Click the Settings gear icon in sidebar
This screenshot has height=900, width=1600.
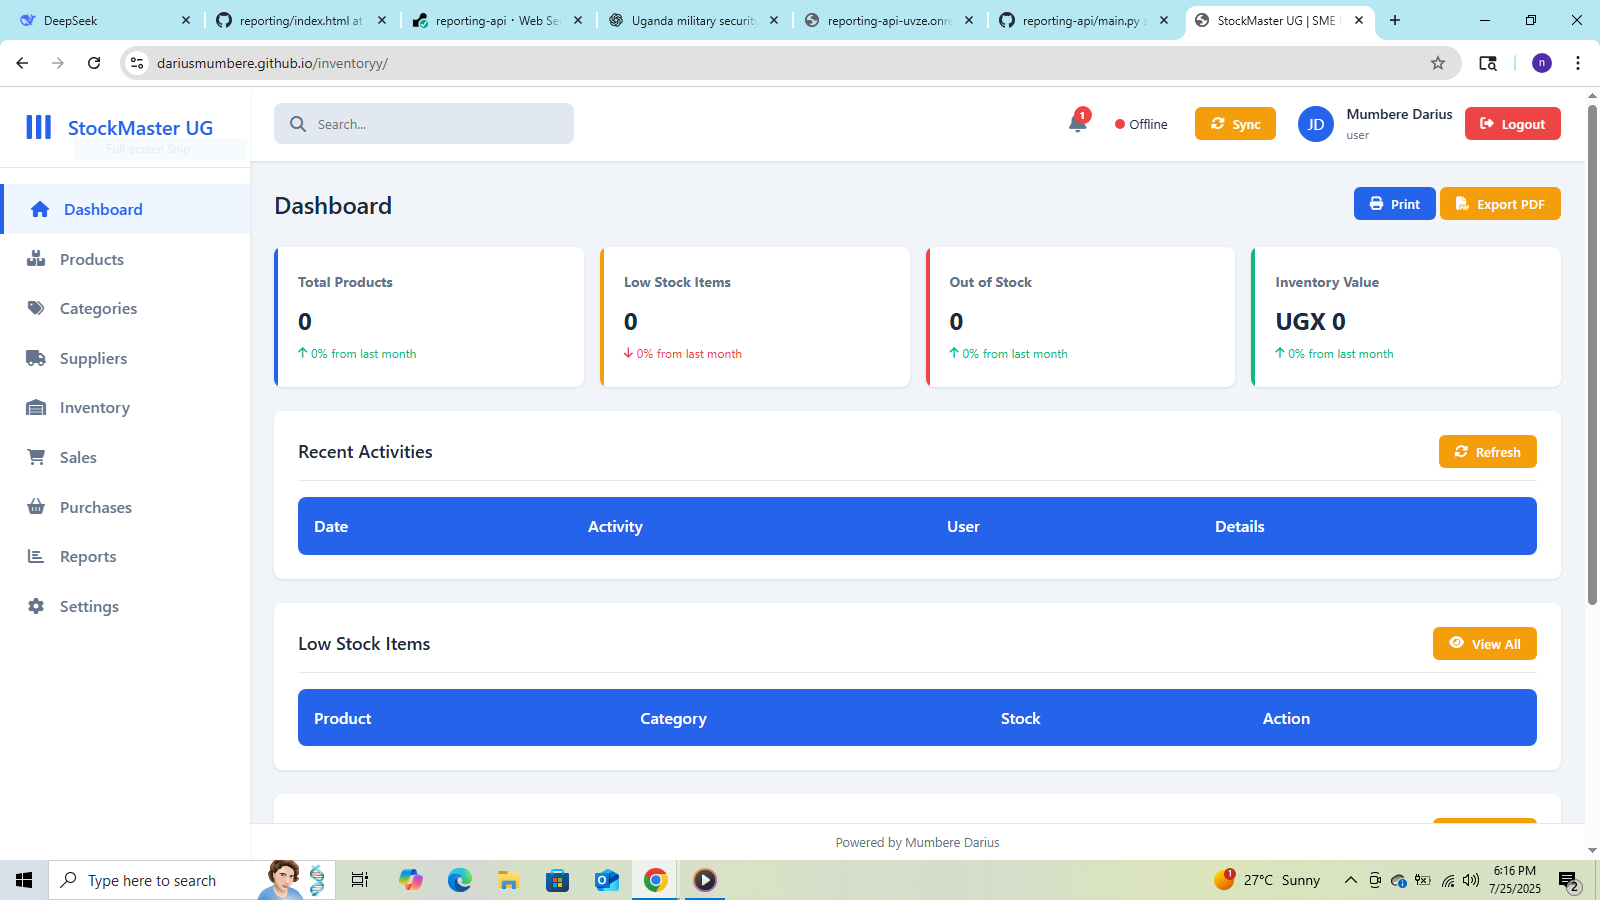[36, 606]
